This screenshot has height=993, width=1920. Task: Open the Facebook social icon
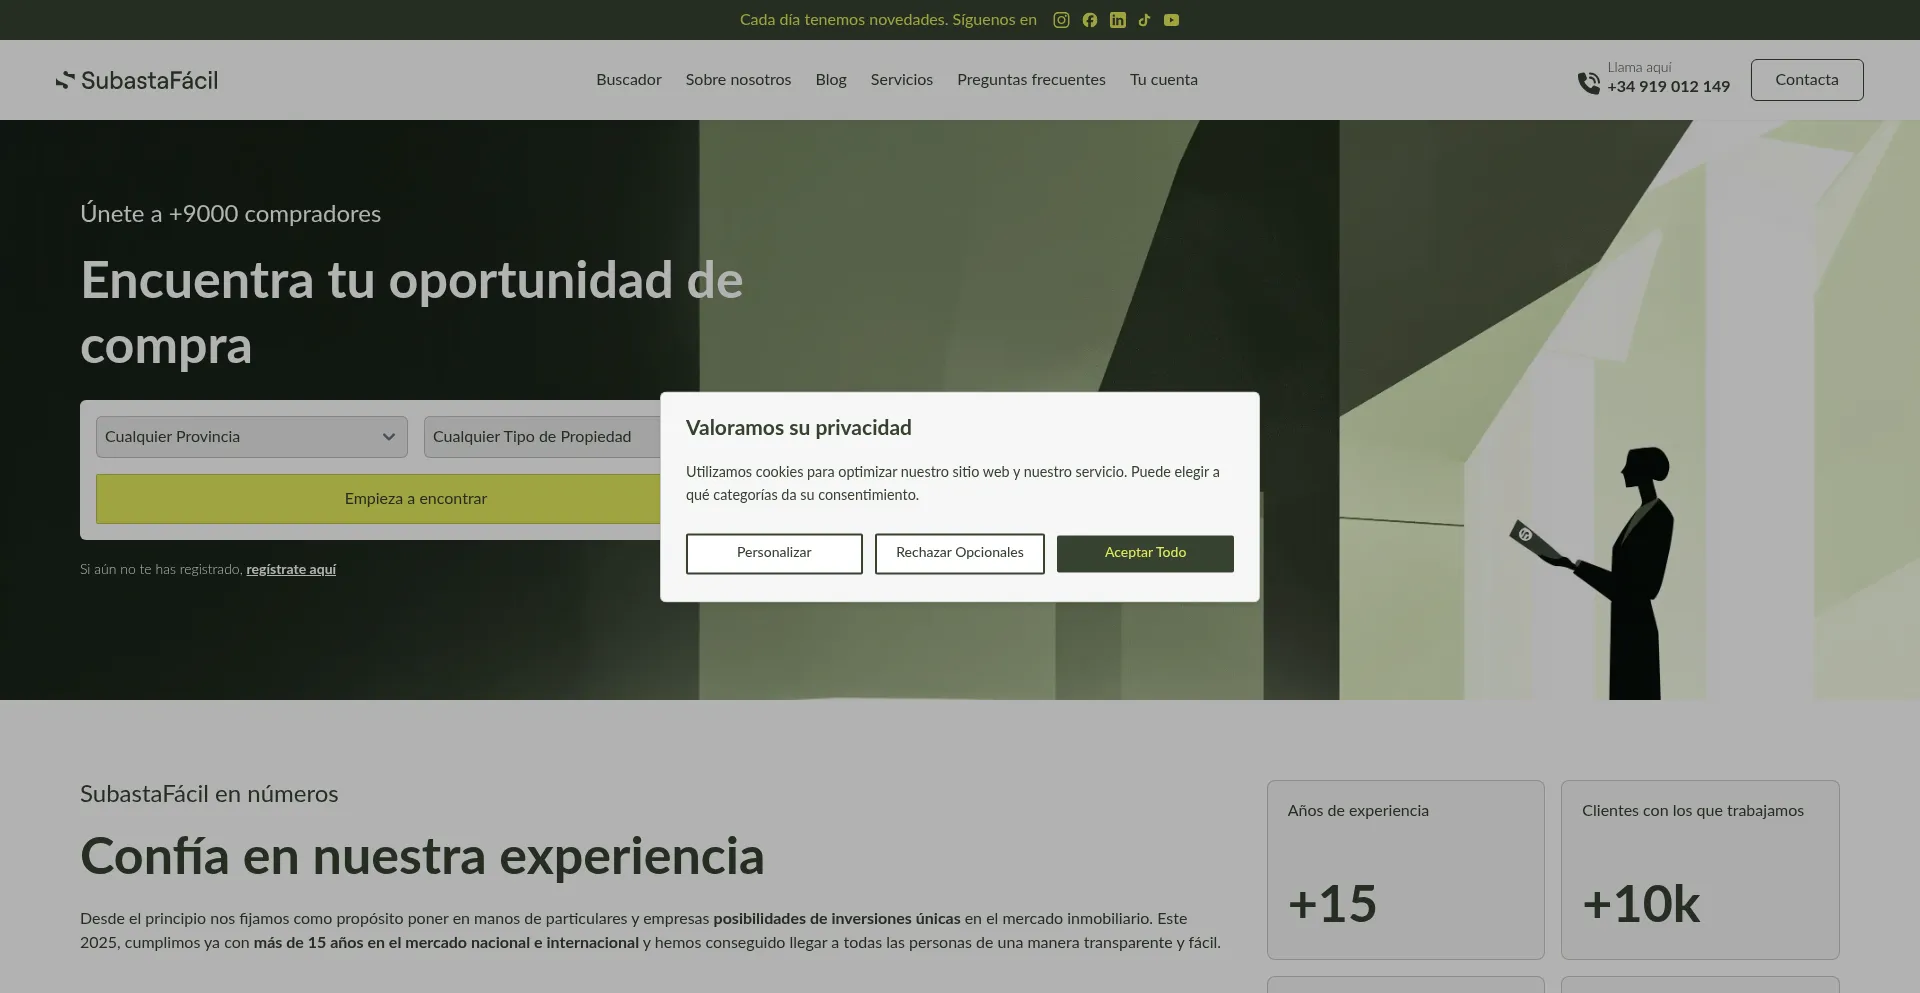point(1089,20)
